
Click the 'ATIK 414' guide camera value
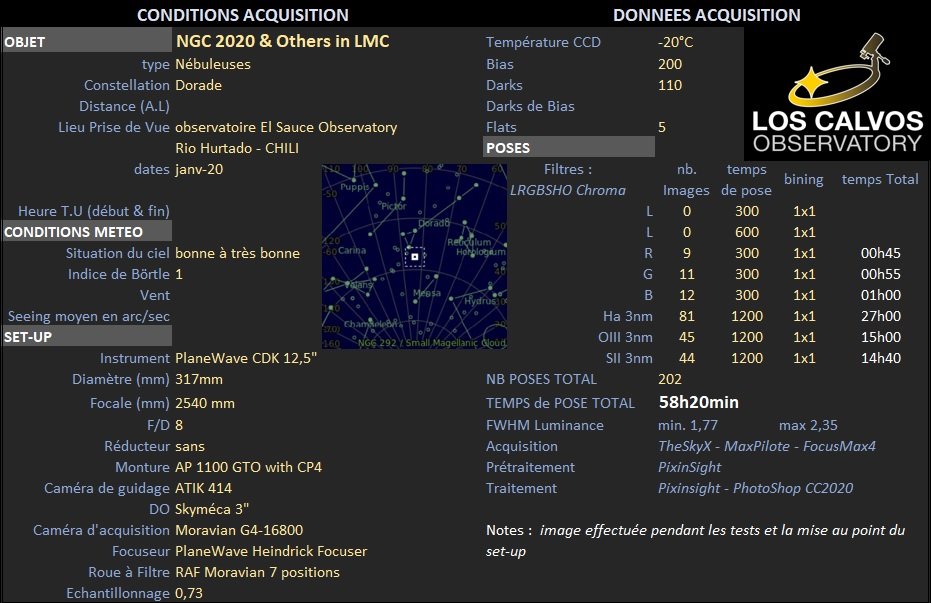click(204, 488)
